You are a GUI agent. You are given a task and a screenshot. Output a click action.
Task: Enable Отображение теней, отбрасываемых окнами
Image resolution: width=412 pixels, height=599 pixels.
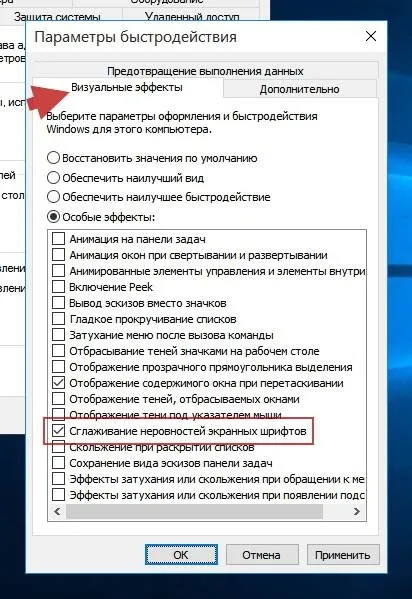click(x=58, y=399)
